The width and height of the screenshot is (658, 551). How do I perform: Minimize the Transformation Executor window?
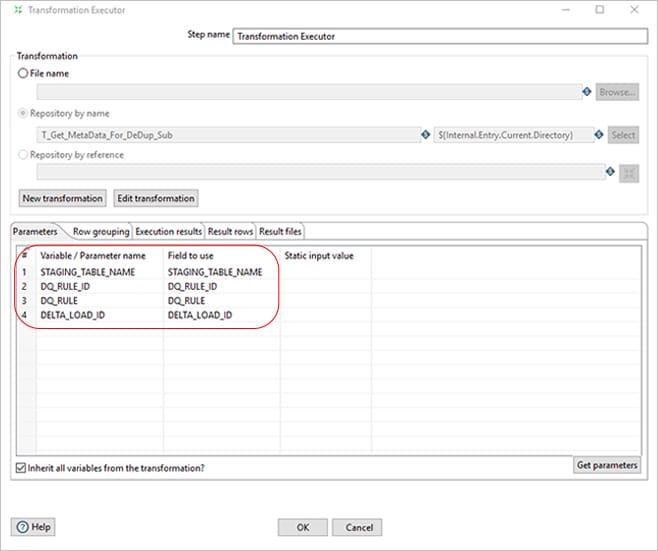(x=566, y=10)
